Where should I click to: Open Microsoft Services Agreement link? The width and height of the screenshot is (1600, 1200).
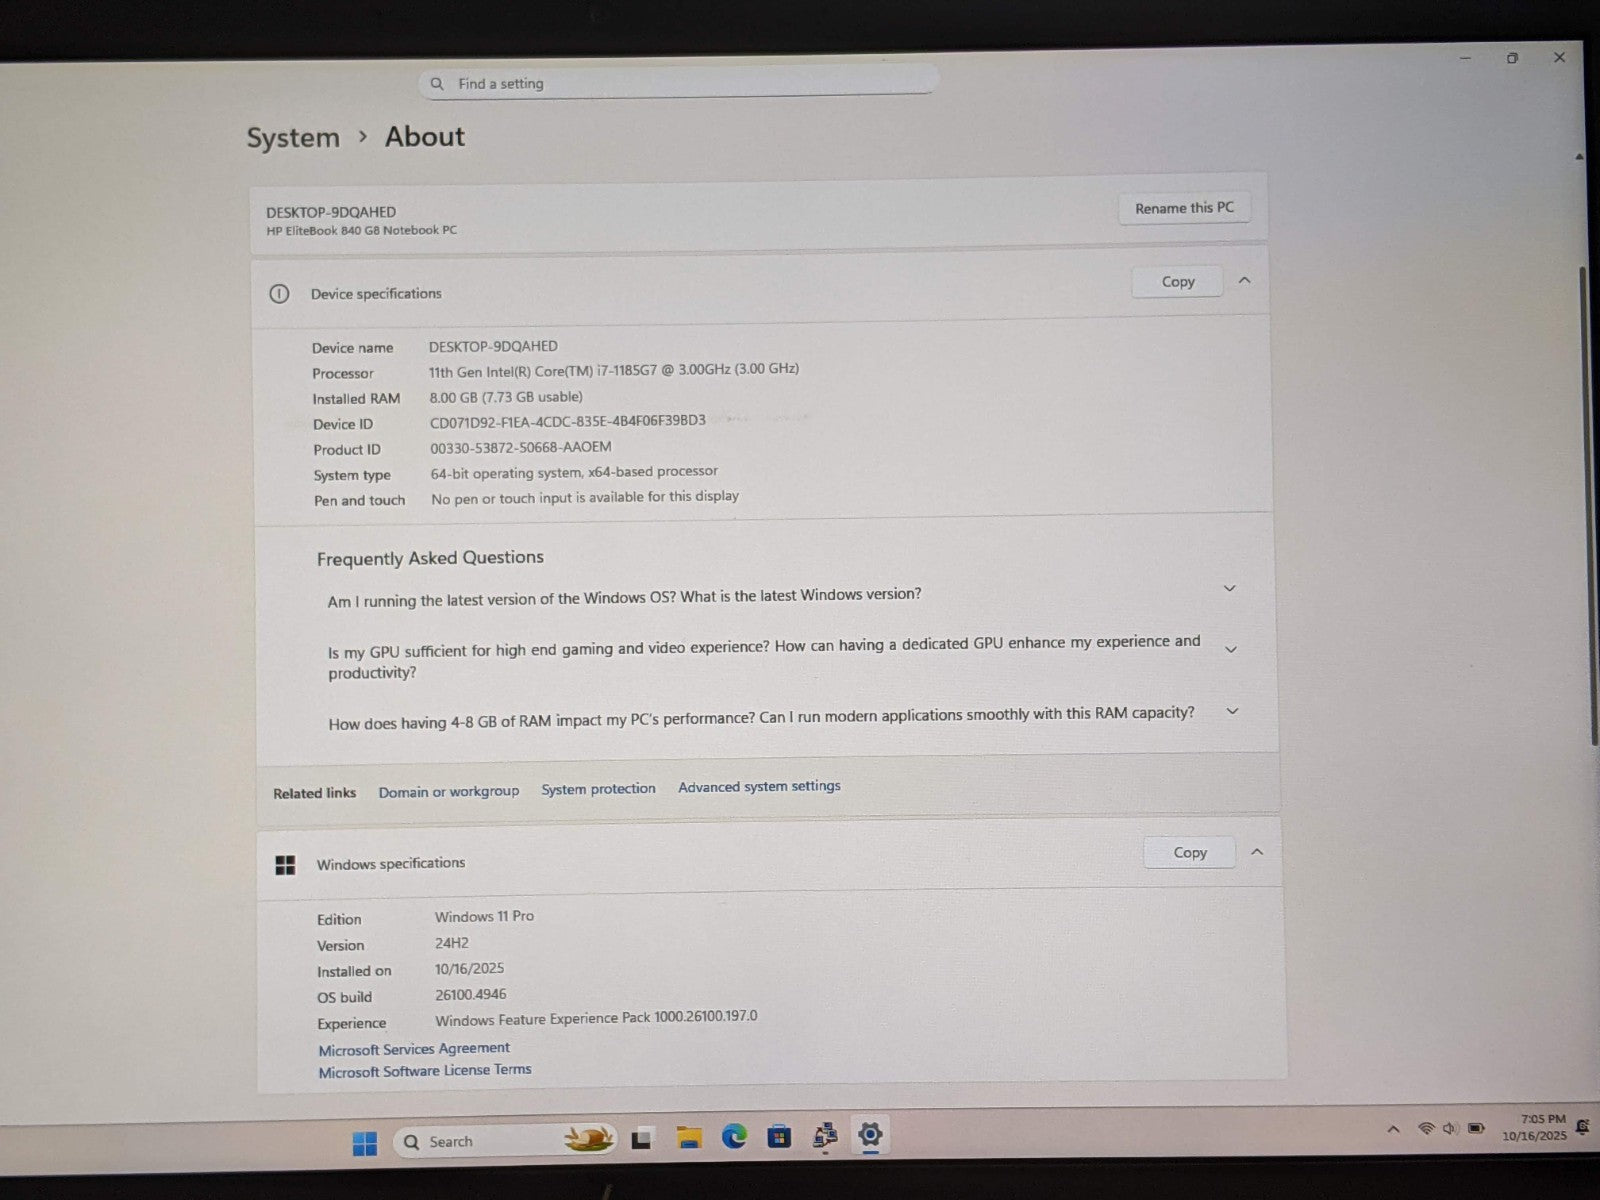414,1049
